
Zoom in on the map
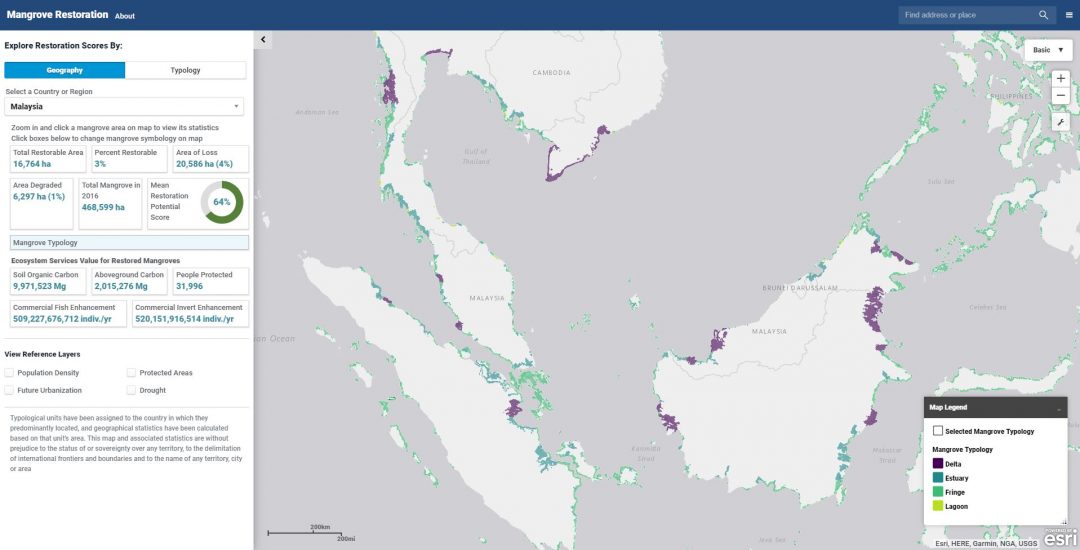(1061, 78)
